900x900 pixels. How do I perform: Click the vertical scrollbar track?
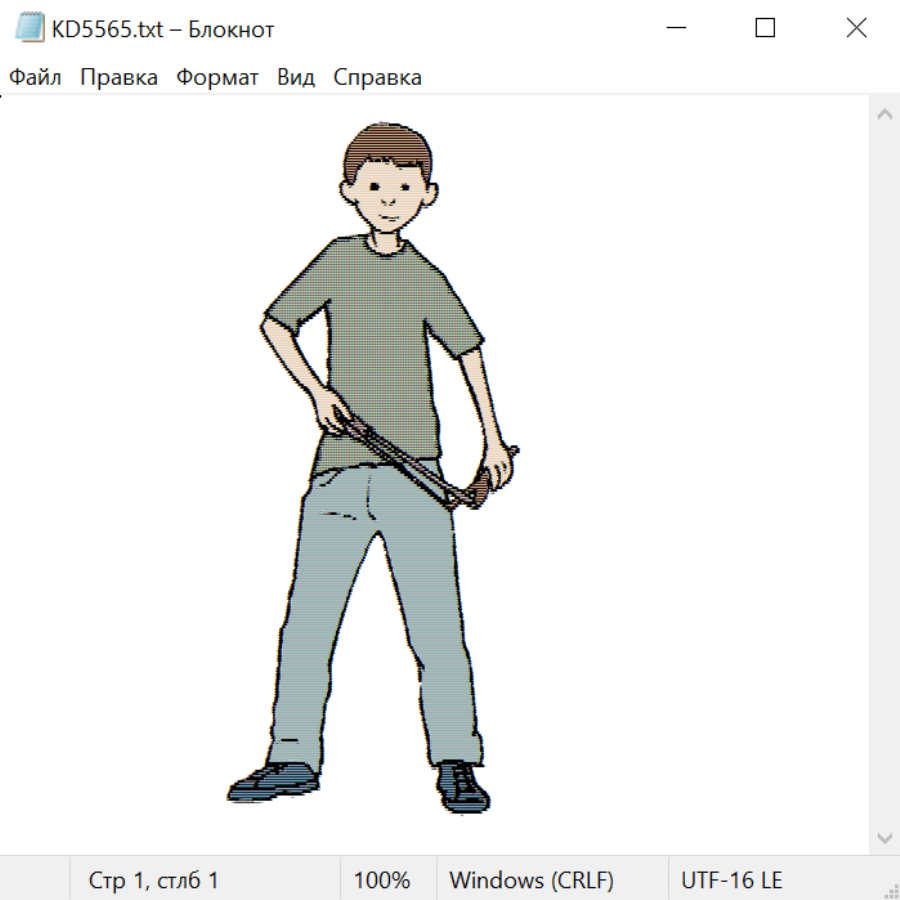coord(884,475)
